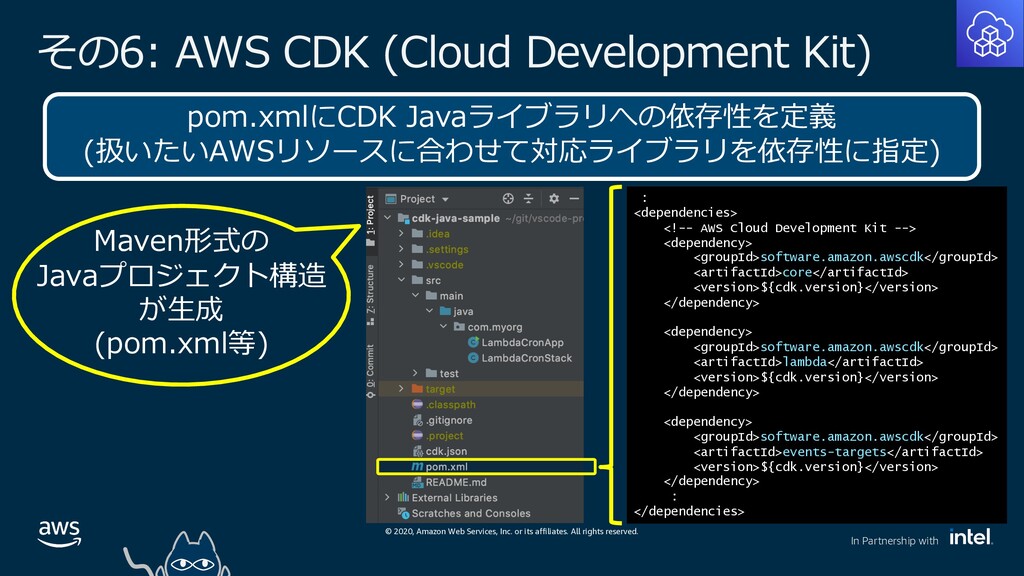This screenshot has width=1024, height=576.
Task: Select the .gitignore file name
Action: 449,420
